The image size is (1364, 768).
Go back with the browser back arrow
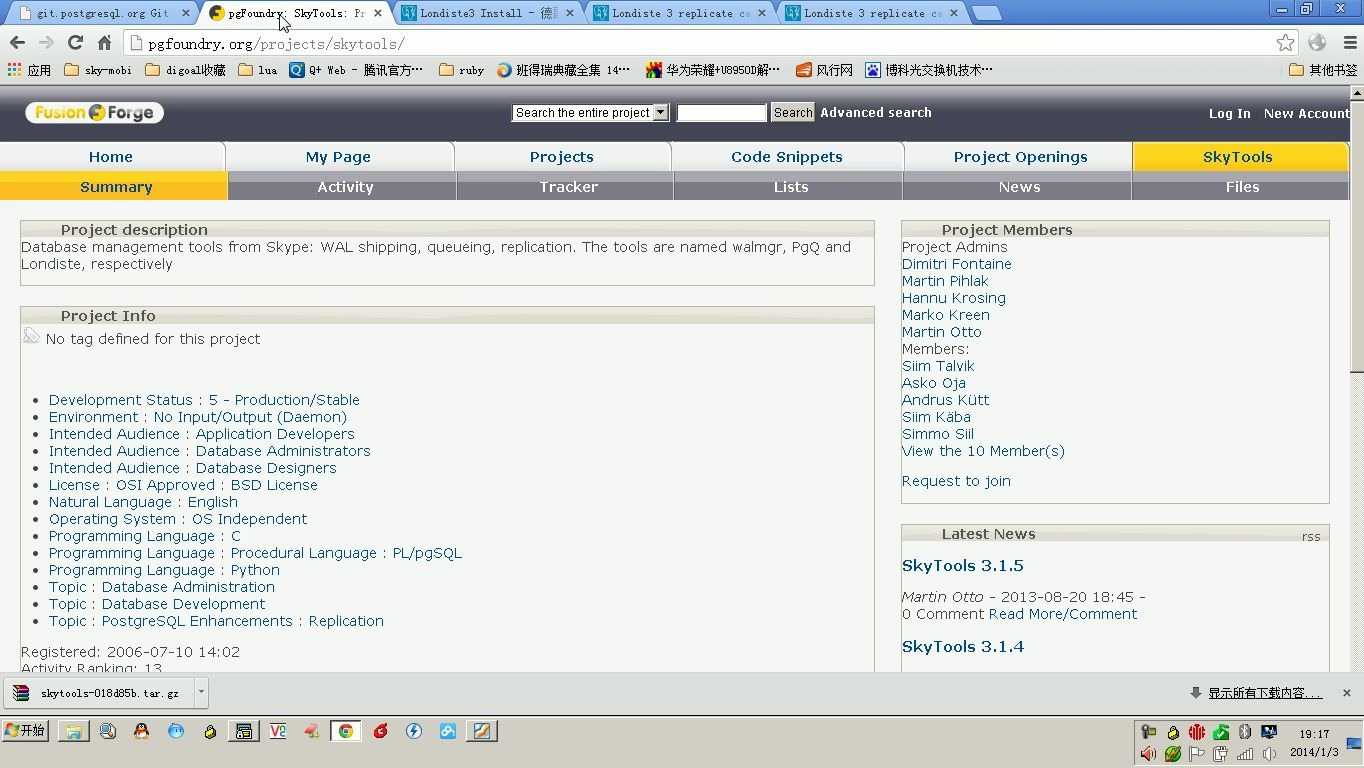tap(17, 43)
